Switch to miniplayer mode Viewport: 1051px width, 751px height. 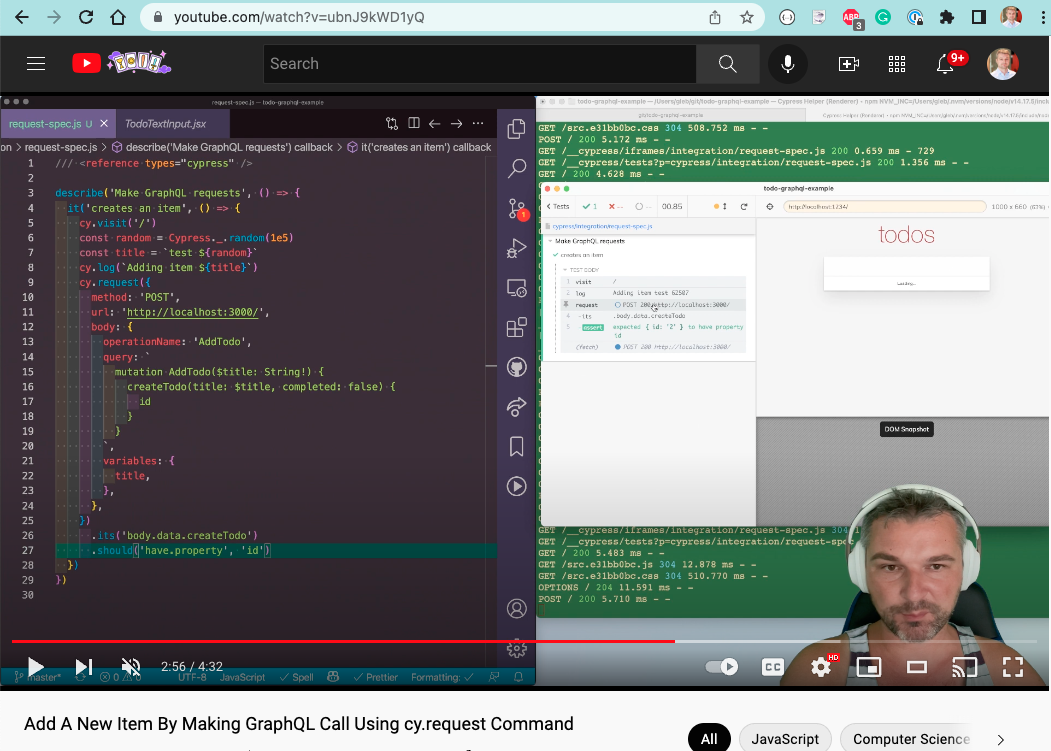click(869, 667)
